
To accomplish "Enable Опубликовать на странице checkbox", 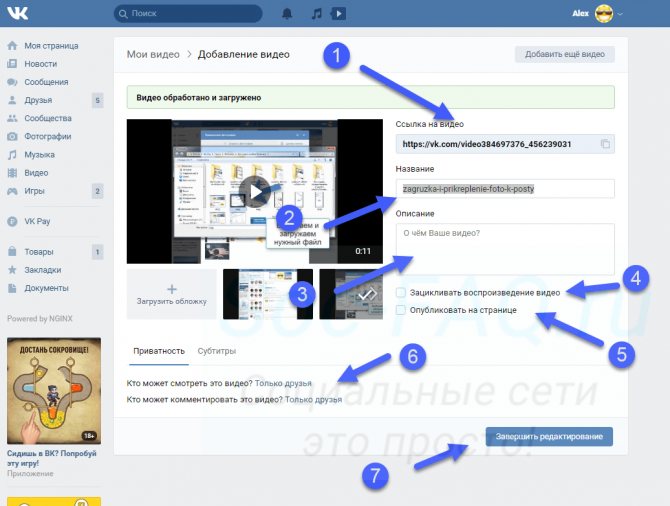I will click(400, 310).
